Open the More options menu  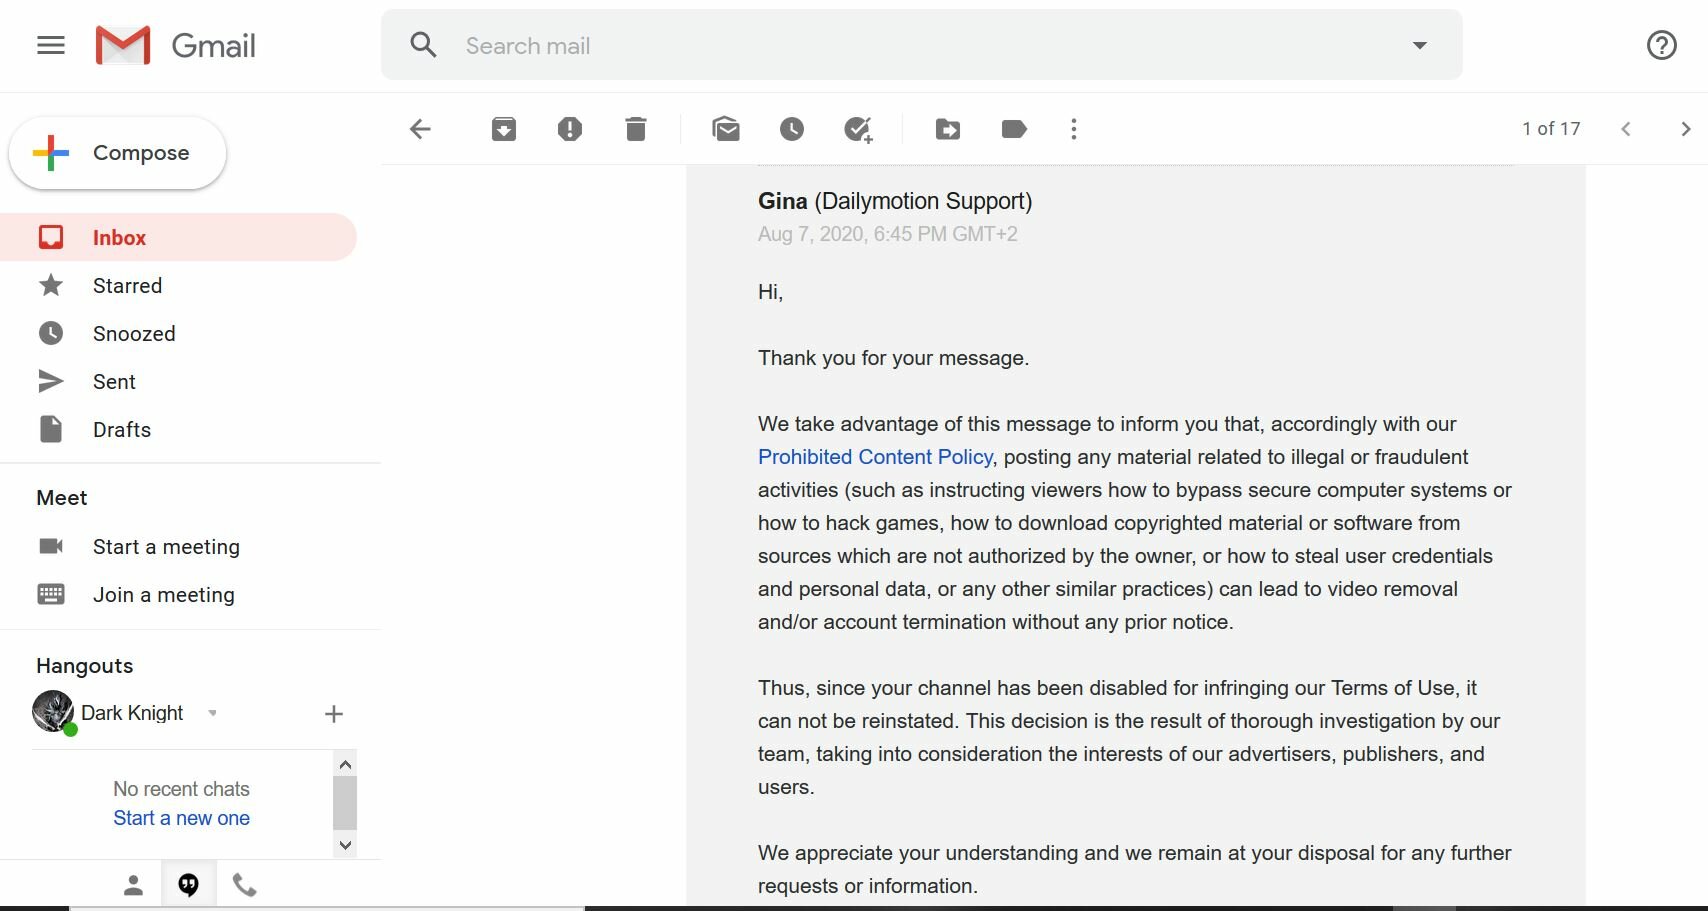point(1074,129)
